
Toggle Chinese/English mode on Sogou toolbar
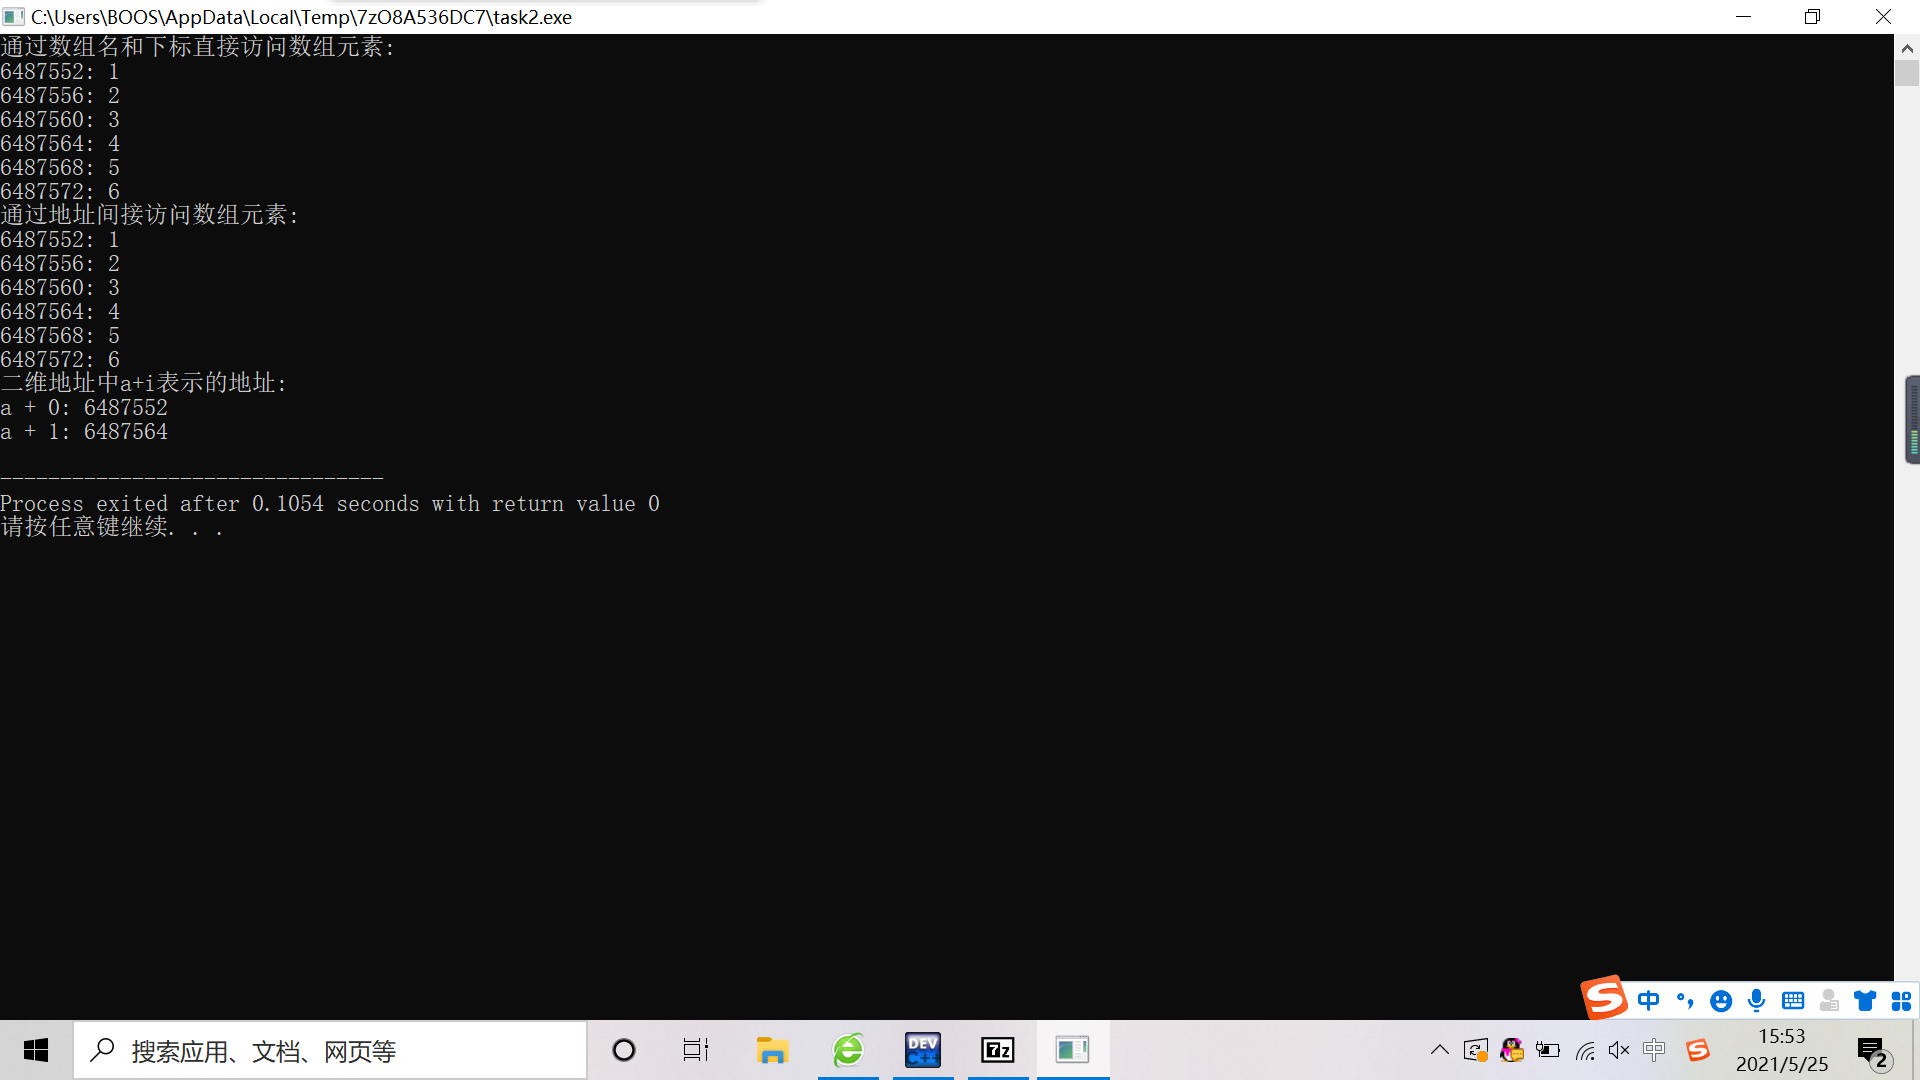1649,1000
